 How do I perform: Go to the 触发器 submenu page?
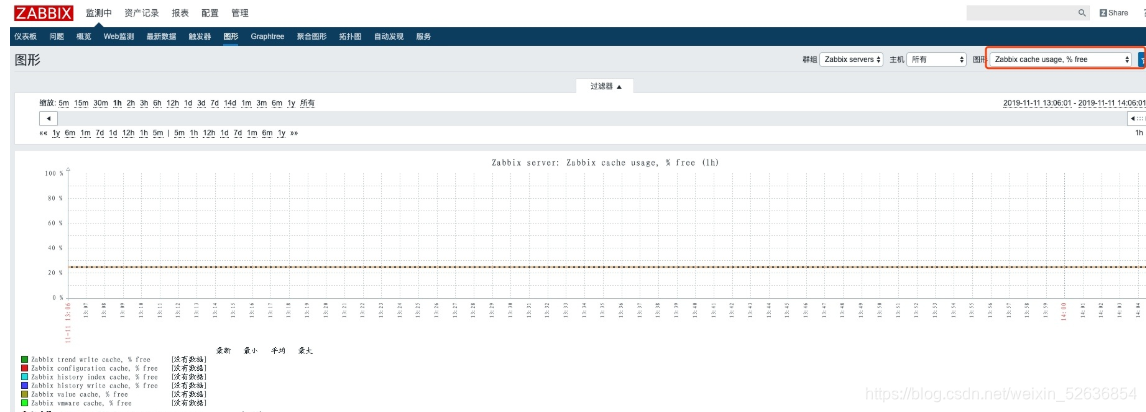tap(200, 37)
